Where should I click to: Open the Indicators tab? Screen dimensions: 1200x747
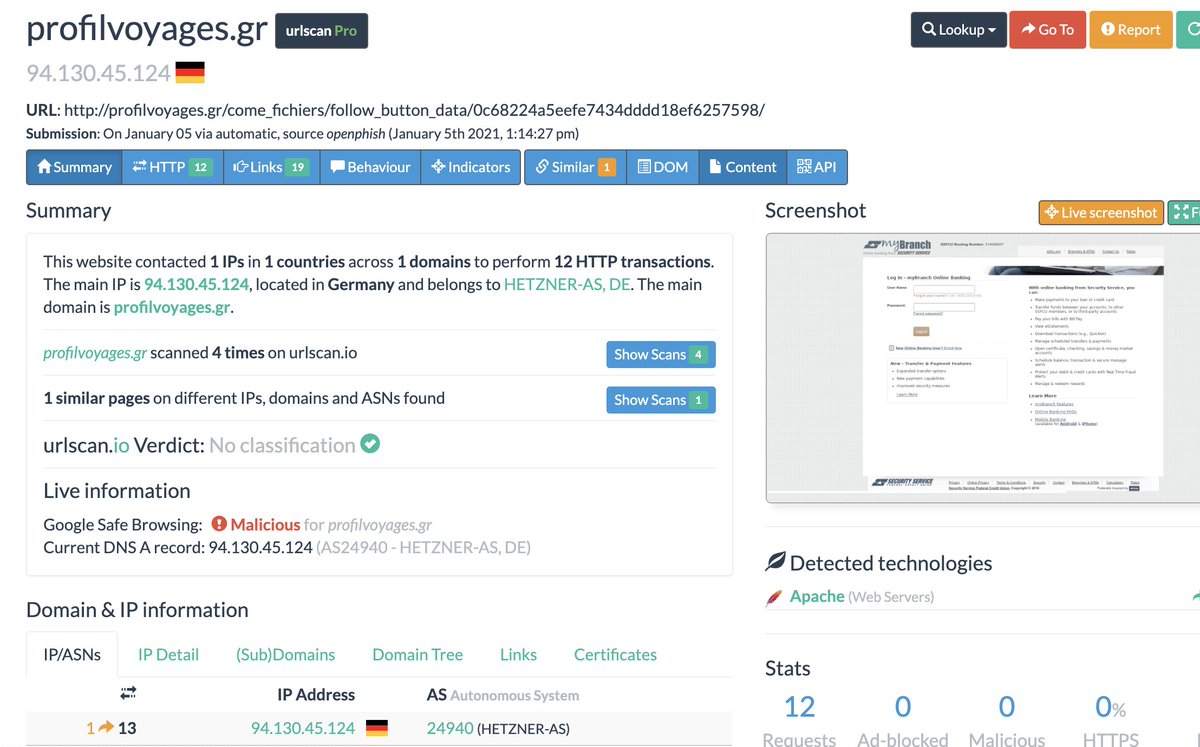tap(471, 167)
